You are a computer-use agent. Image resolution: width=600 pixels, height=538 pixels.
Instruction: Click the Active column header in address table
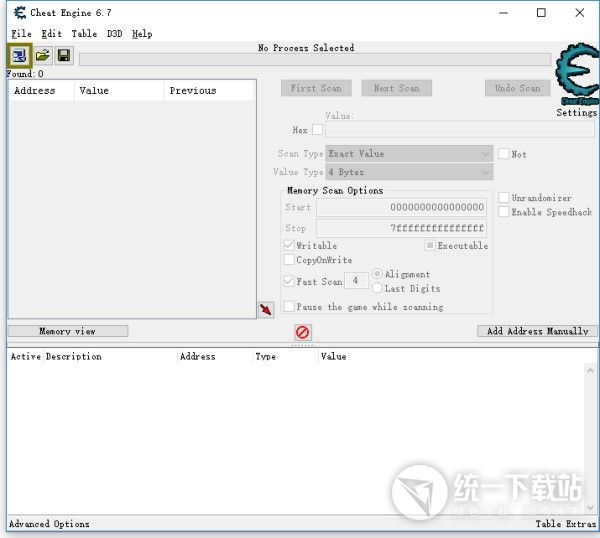pos(25,357)
